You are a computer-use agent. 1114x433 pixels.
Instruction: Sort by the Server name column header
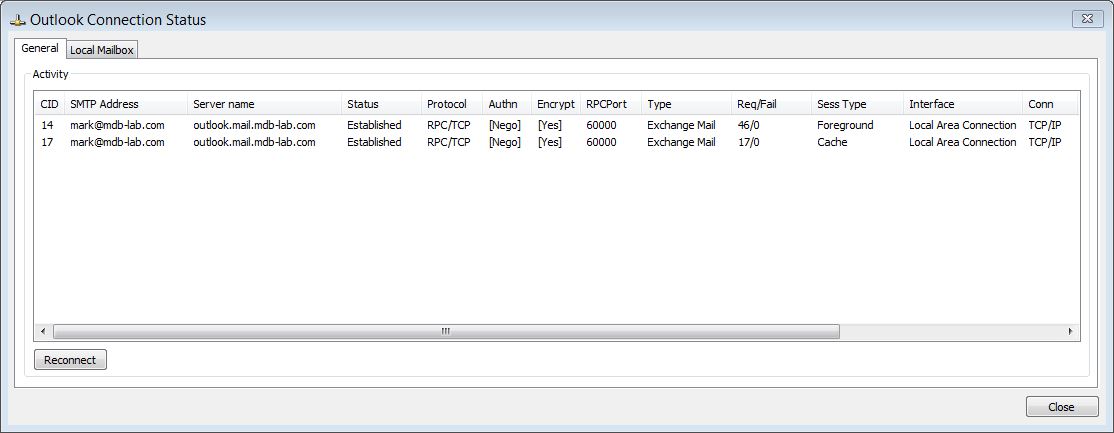coord(223,104)
